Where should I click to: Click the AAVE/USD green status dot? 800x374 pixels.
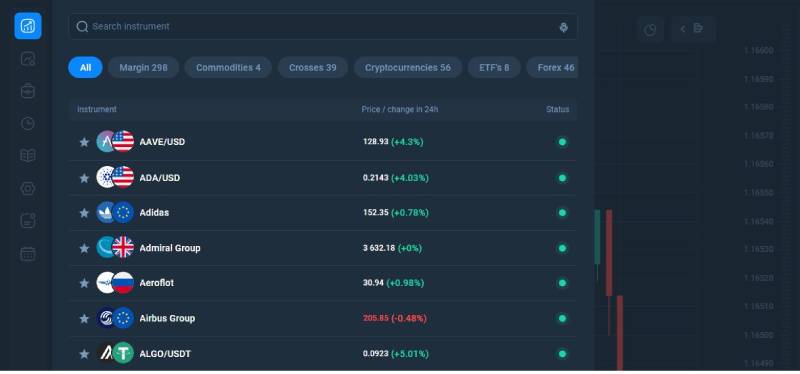(x=562, y=142)
